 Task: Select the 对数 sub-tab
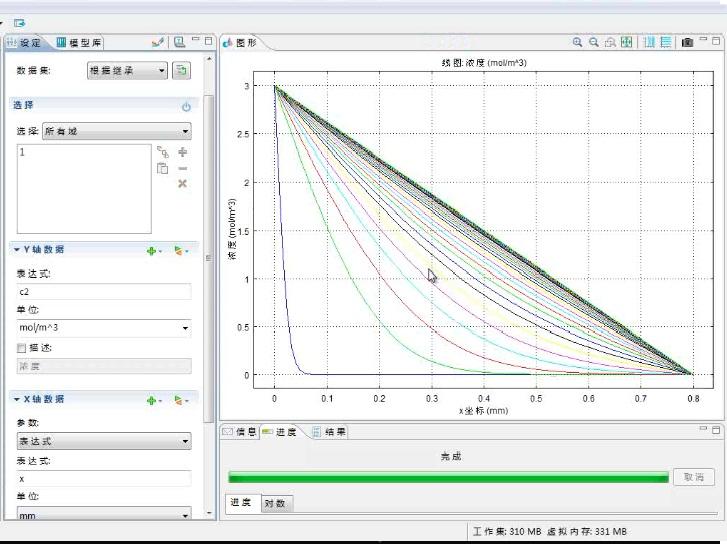(275, 503)
